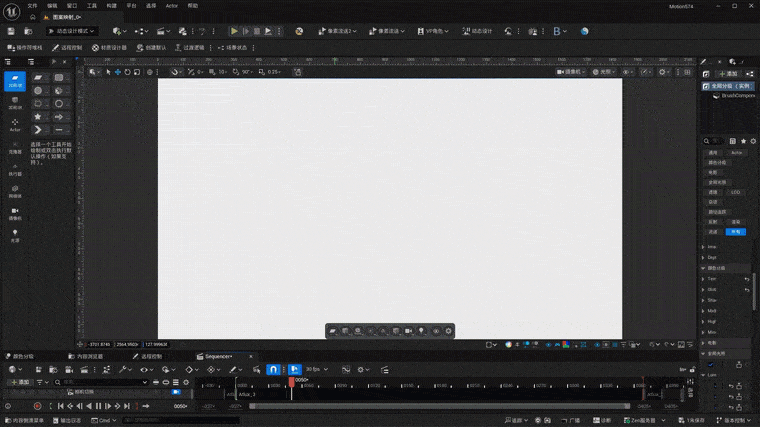Image resolution: width=760 pixels, height=427 pixels.
Task: Click the Remote Control toolbar button
Action: tap(67, 47)
